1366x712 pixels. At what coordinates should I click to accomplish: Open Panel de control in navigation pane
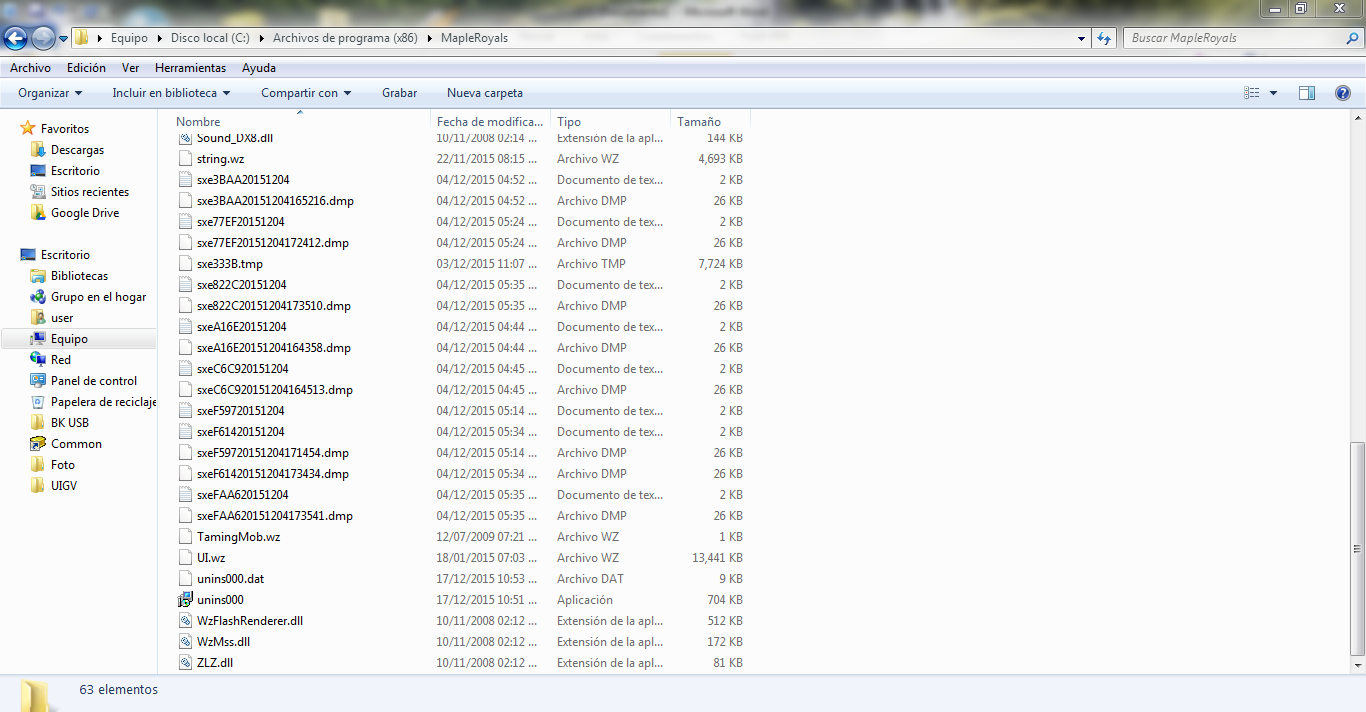click(x=94, y=381)
